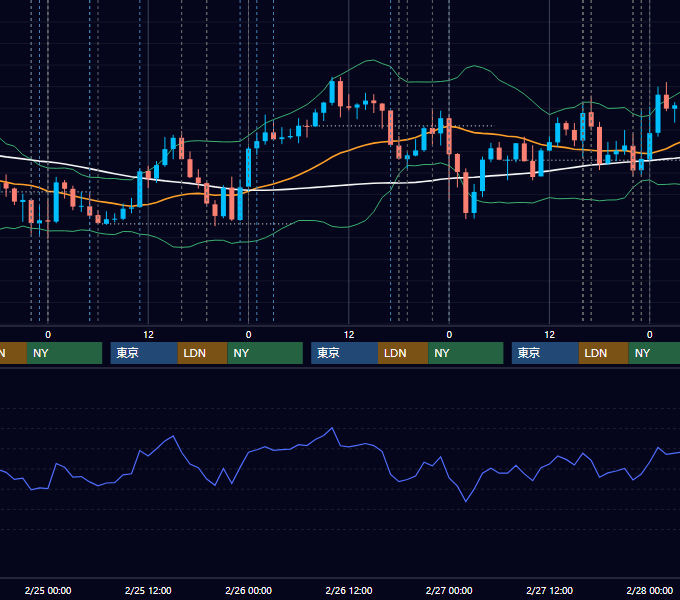Select the 2/26 東京 session block

[344, 353]
